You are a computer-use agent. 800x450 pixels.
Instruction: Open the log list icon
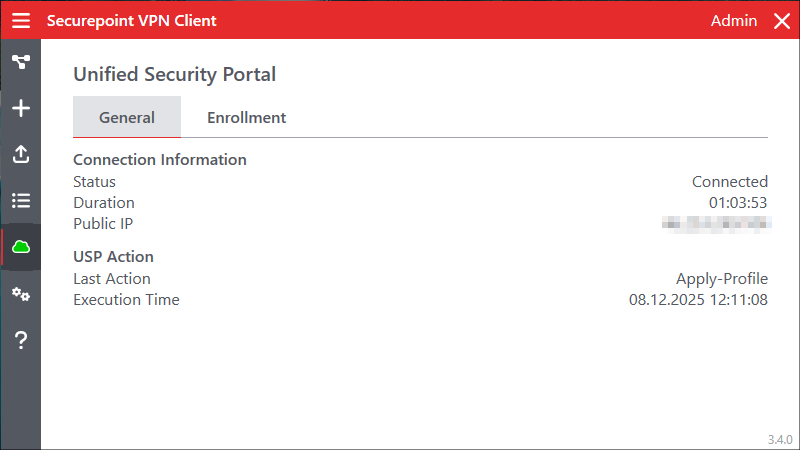coord(21,201)
